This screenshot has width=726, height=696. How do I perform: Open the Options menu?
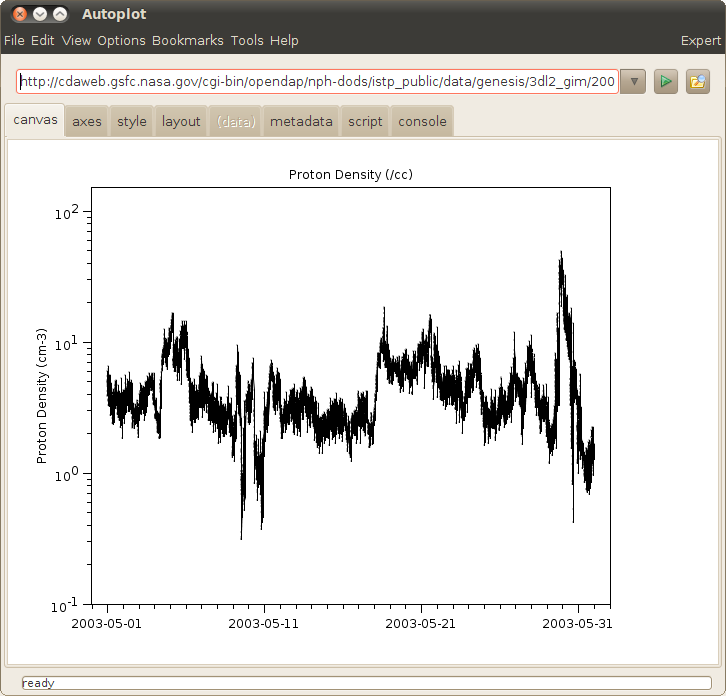point(121,41)
